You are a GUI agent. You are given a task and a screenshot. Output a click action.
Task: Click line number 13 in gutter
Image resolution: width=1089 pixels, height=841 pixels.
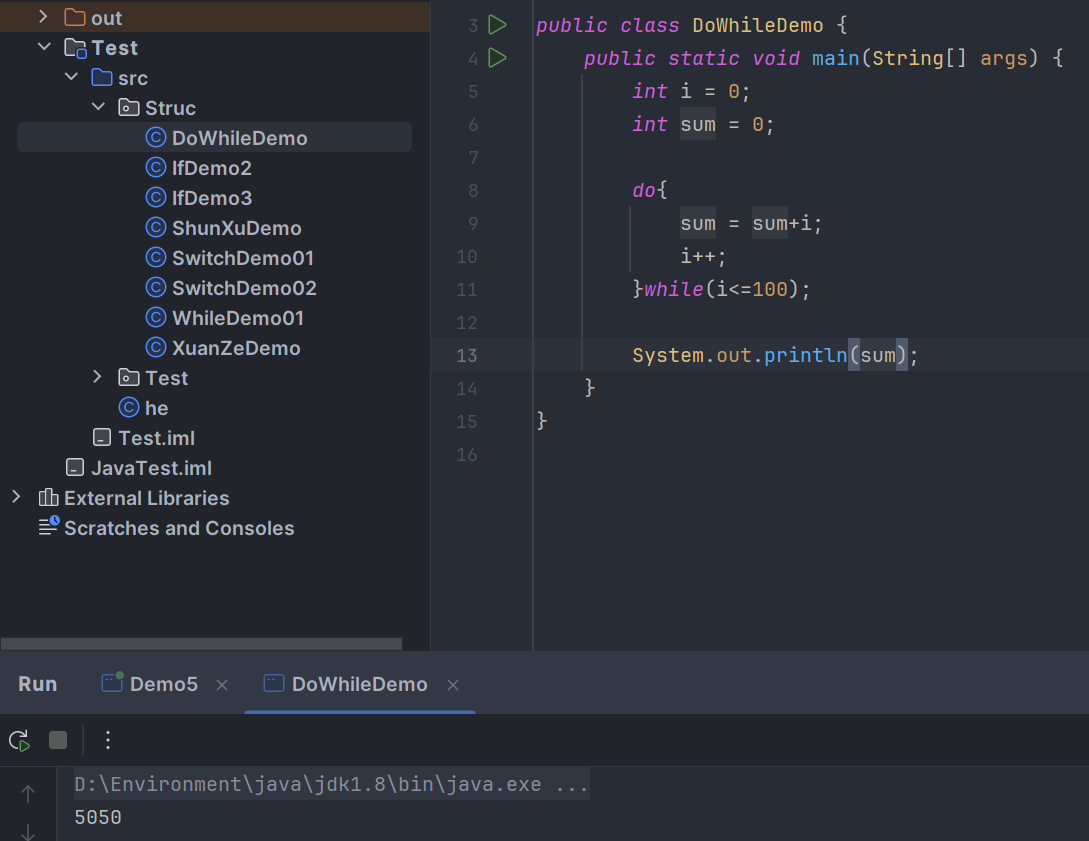[467, 356]
